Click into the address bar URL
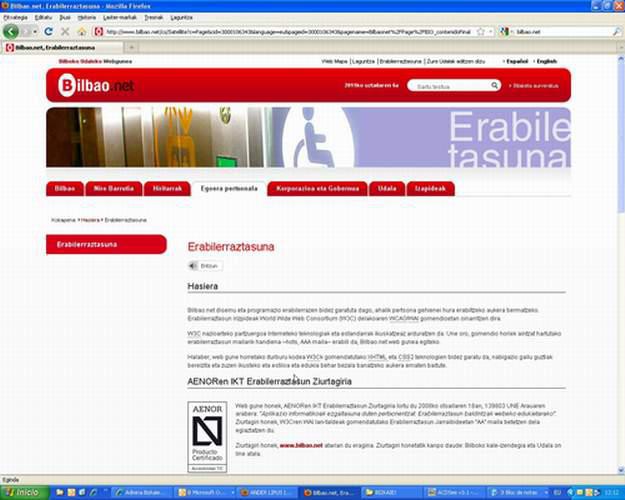The height and width of the screenshot is (500, 625). pos(289,31)
